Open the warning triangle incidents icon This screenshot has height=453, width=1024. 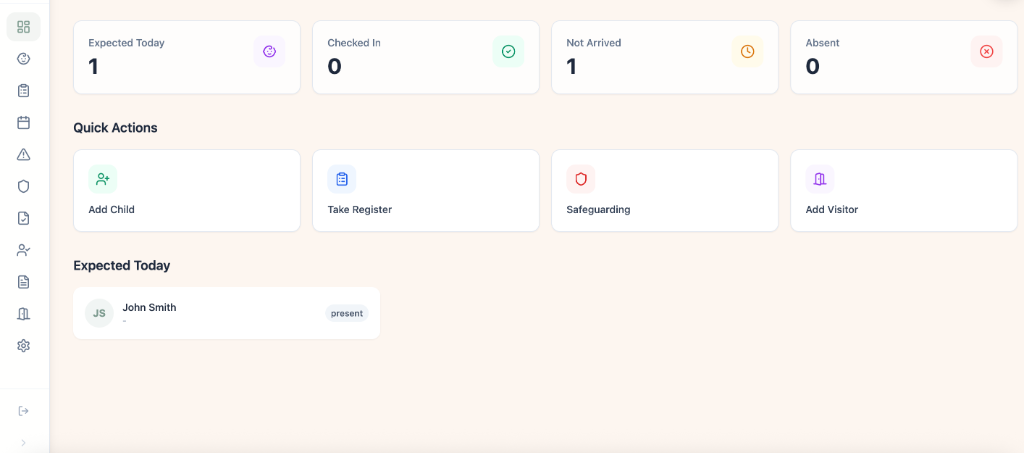(24, 155)
